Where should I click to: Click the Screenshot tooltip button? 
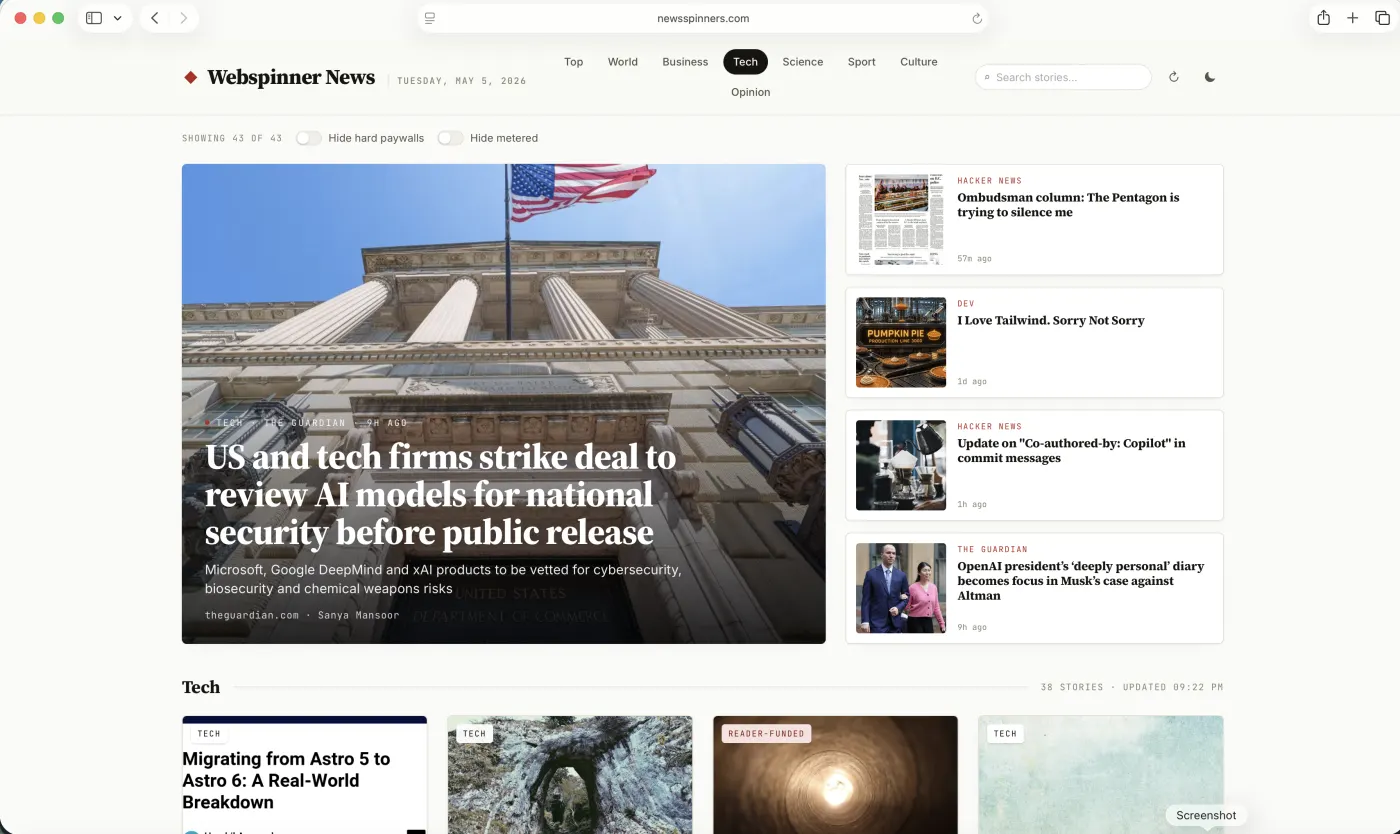coord(1206,815)
